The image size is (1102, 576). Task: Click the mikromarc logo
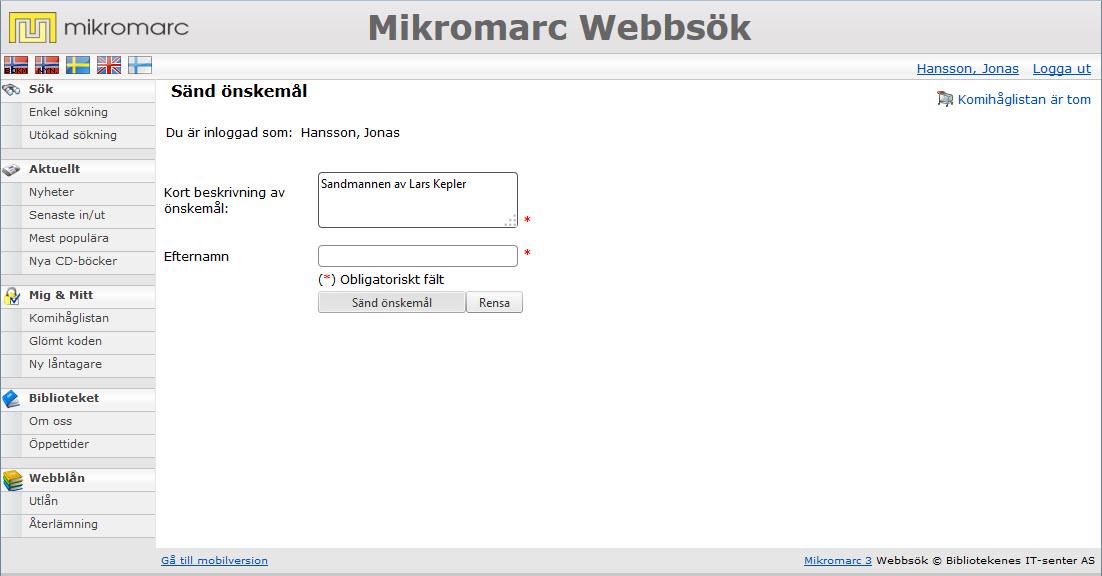(98, 28)
